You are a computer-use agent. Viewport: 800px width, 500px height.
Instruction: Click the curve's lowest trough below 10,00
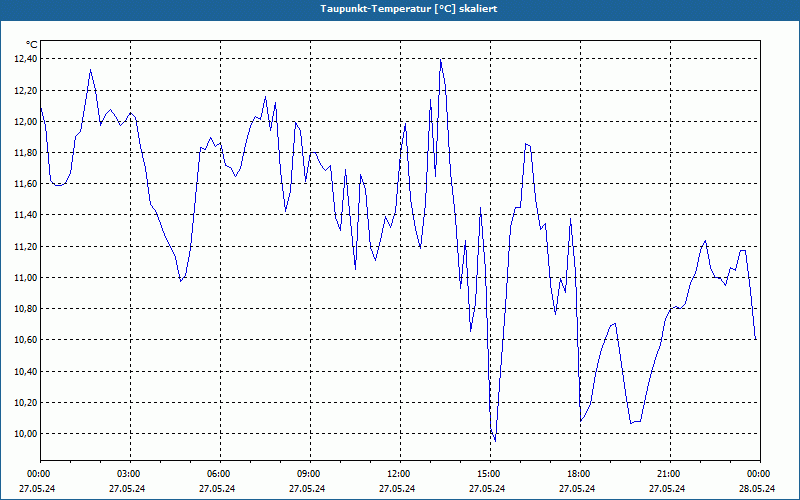click(495, 441)
